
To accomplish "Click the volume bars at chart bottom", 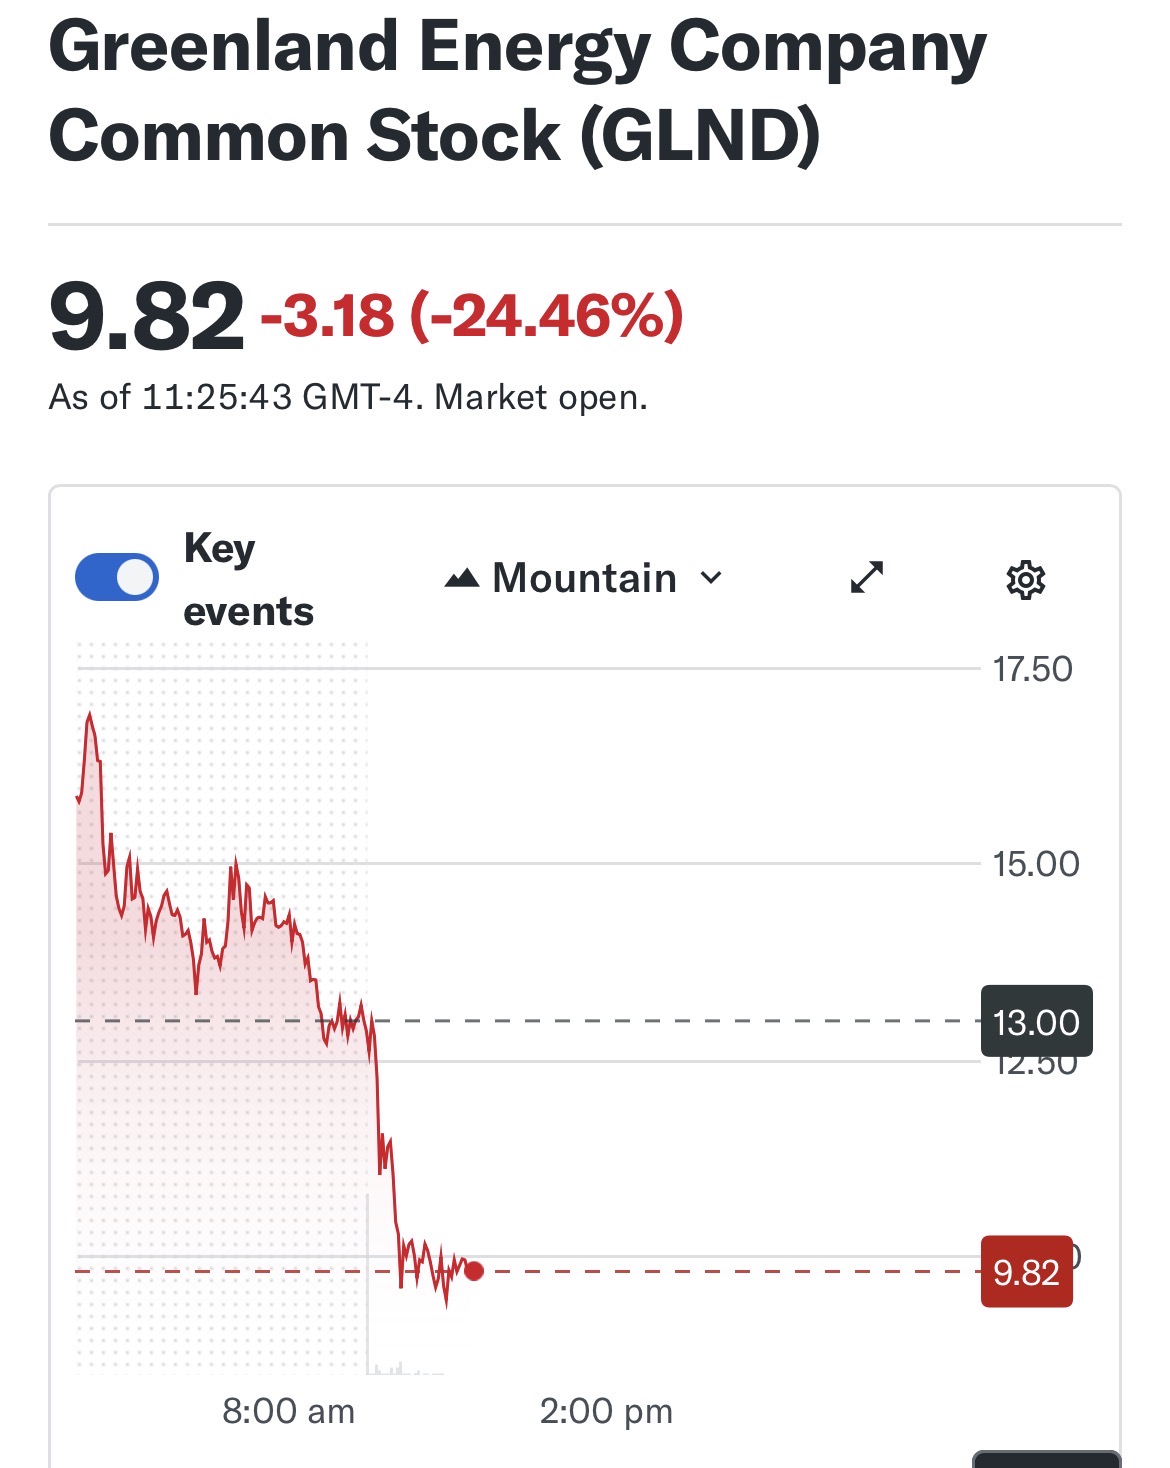I will coord(400,1366).
